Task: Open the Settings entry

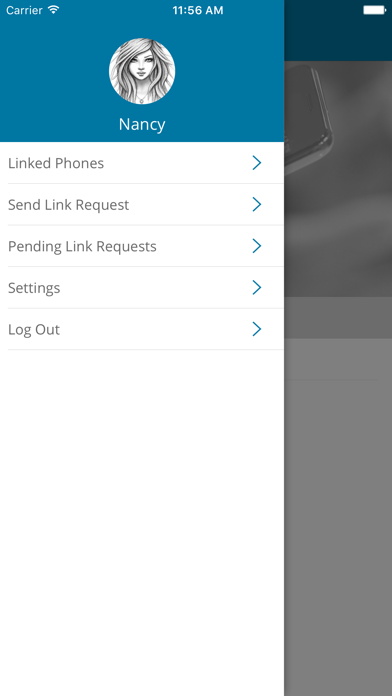Action: click(142, 288)
